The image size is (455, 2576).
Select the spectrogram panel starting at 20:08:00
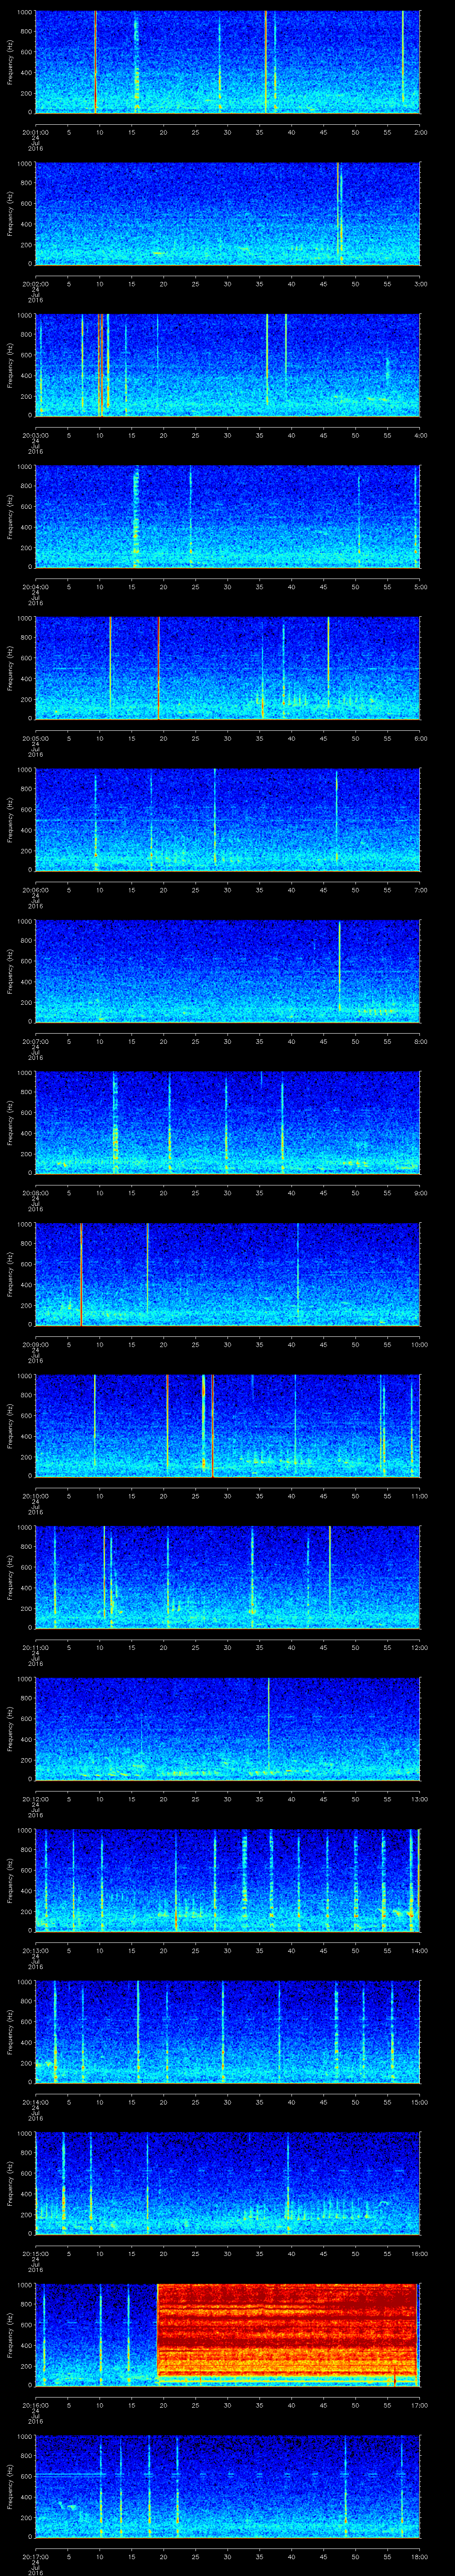click(x=227, y=1122)
